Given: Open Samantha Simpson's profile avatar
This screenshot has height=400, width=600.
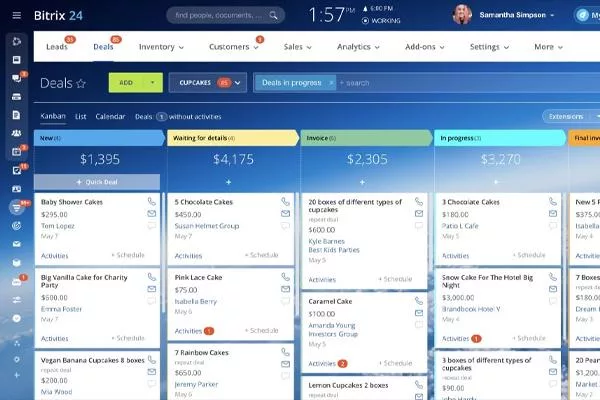Looking at the screenshot, I should point(462,15).
